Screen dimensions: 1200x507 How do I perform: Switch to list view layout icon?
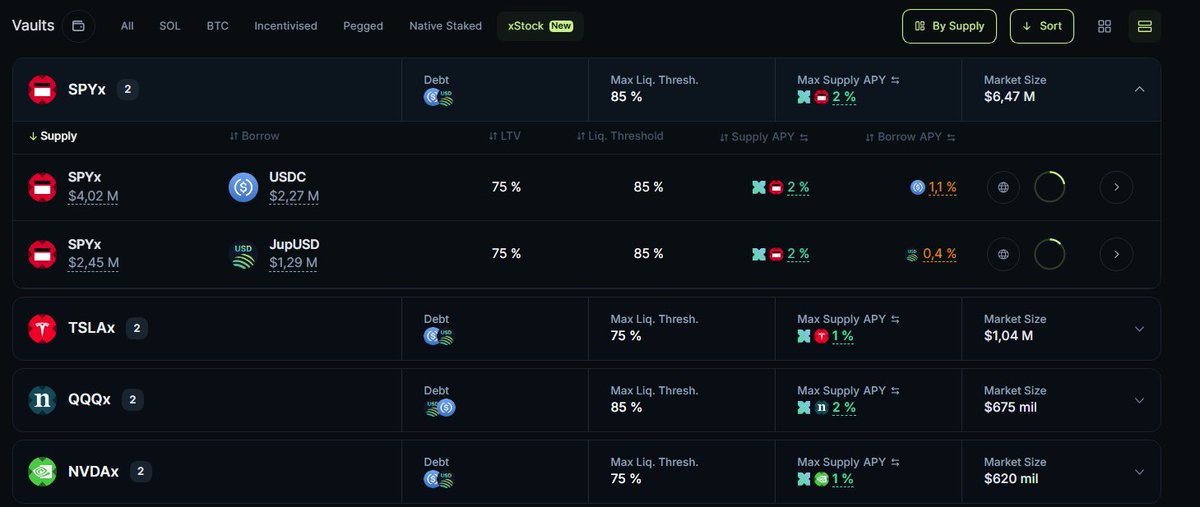[x=1145, y=26]
